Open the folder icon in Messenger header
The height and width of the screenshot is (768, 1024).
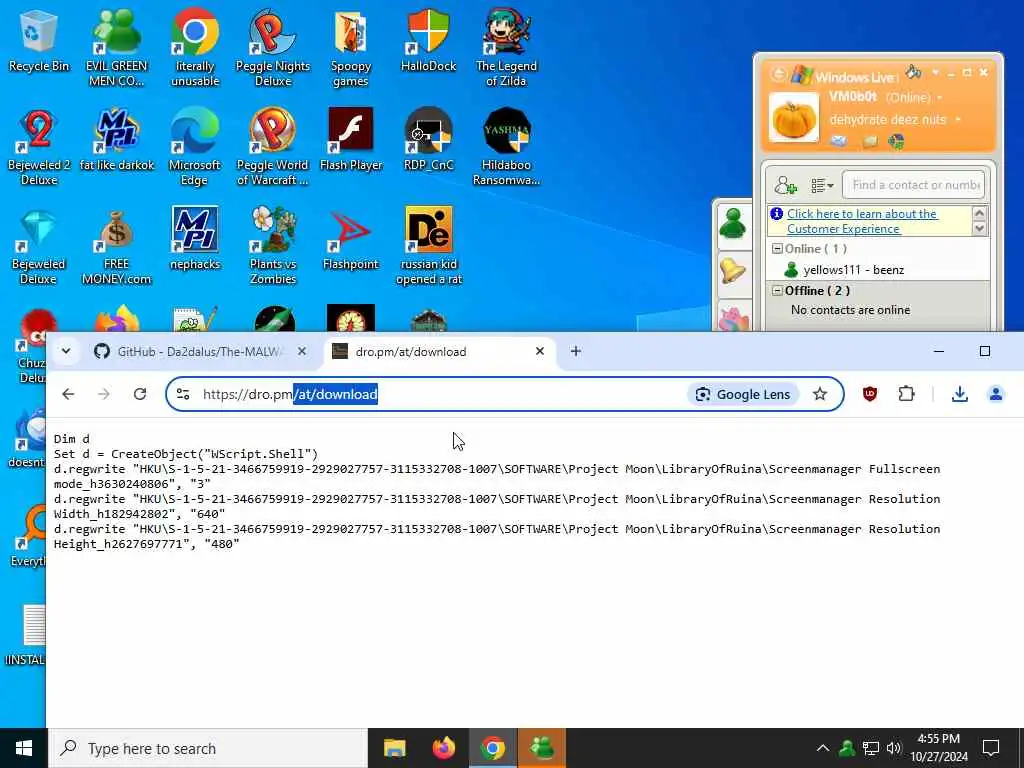[x=869, y=141]
